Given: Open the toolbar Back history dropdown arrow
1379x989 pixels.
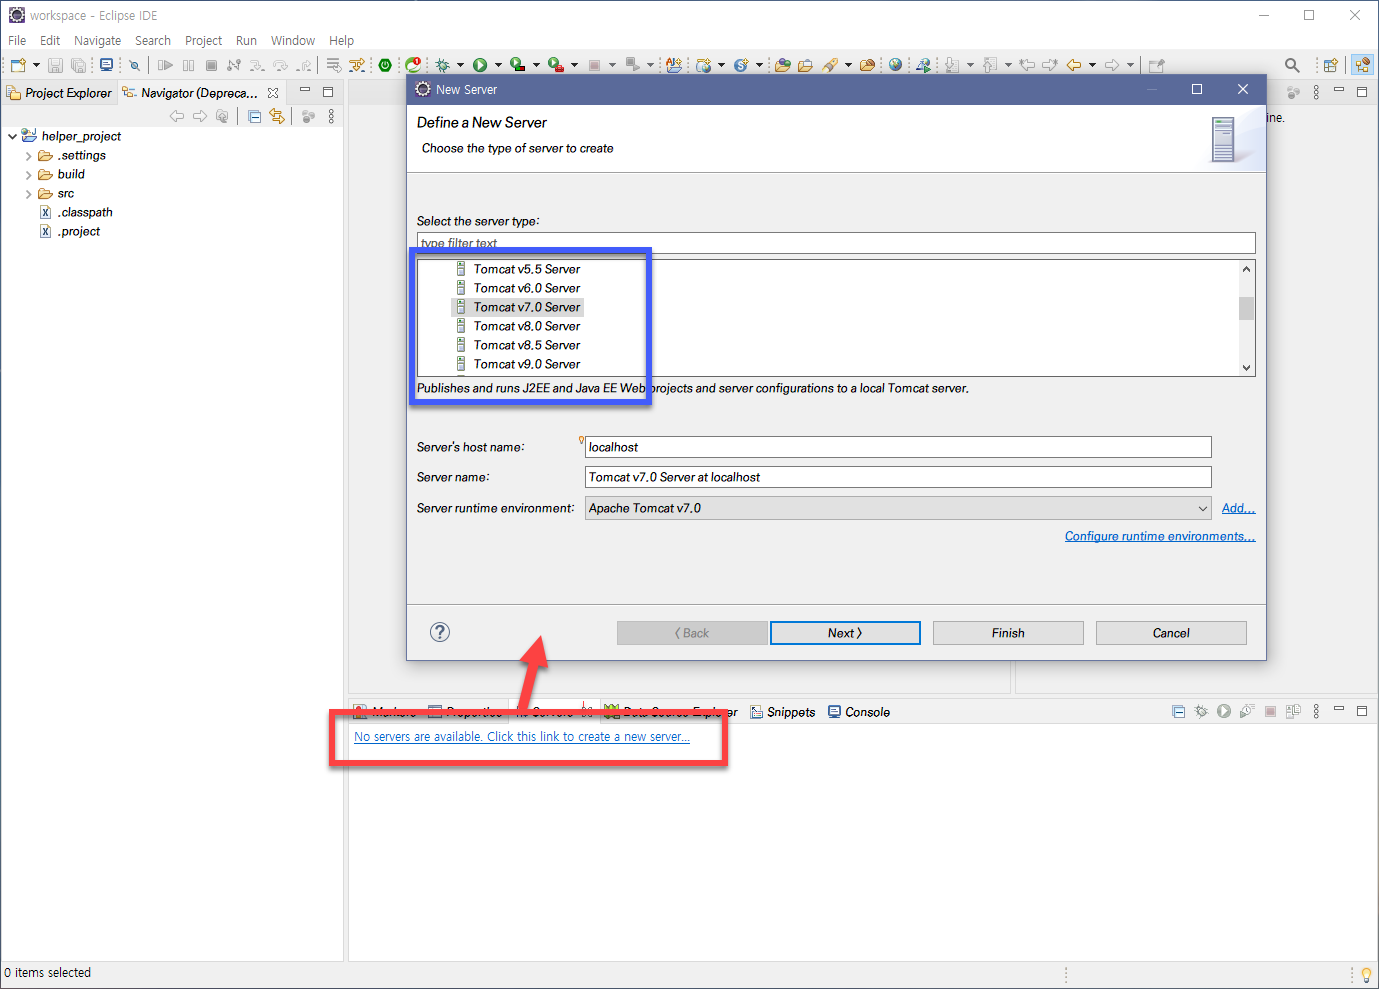Looking at the screenshot, I should point(1092,65).
